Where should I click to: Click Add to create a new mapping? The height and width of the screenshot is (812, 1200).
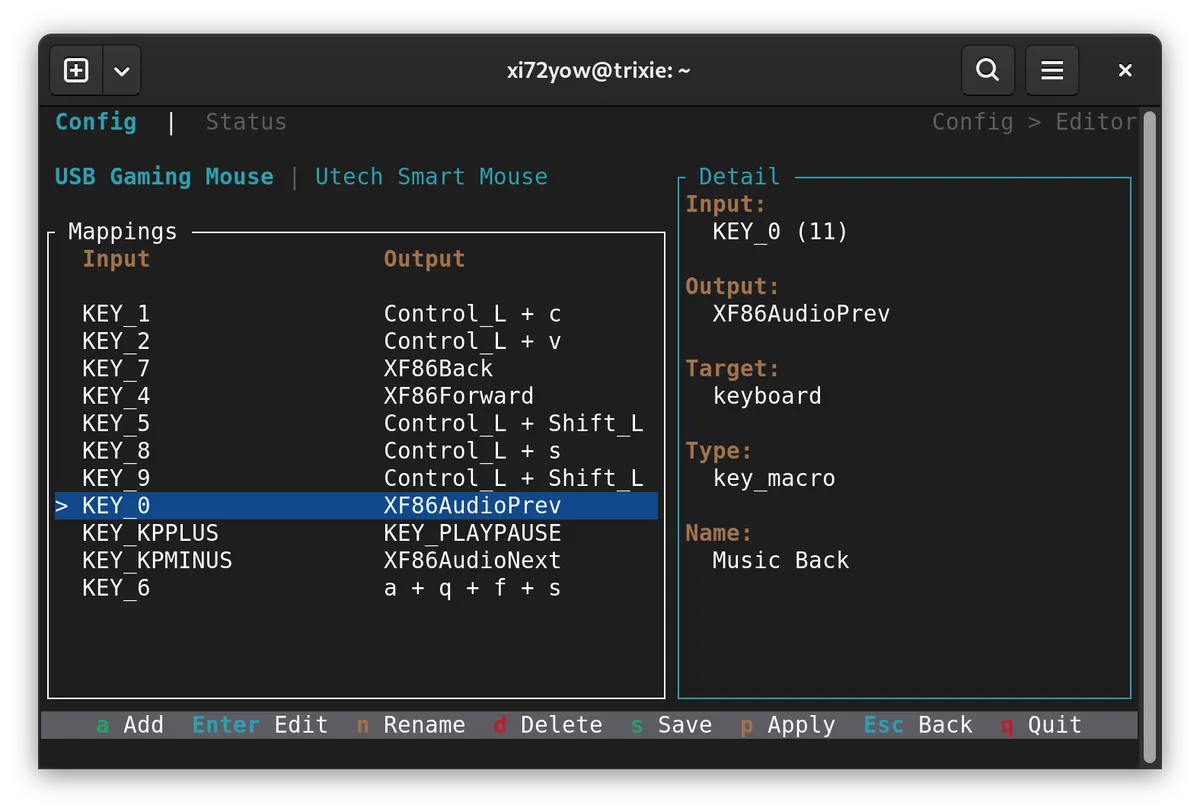point(131,724)
